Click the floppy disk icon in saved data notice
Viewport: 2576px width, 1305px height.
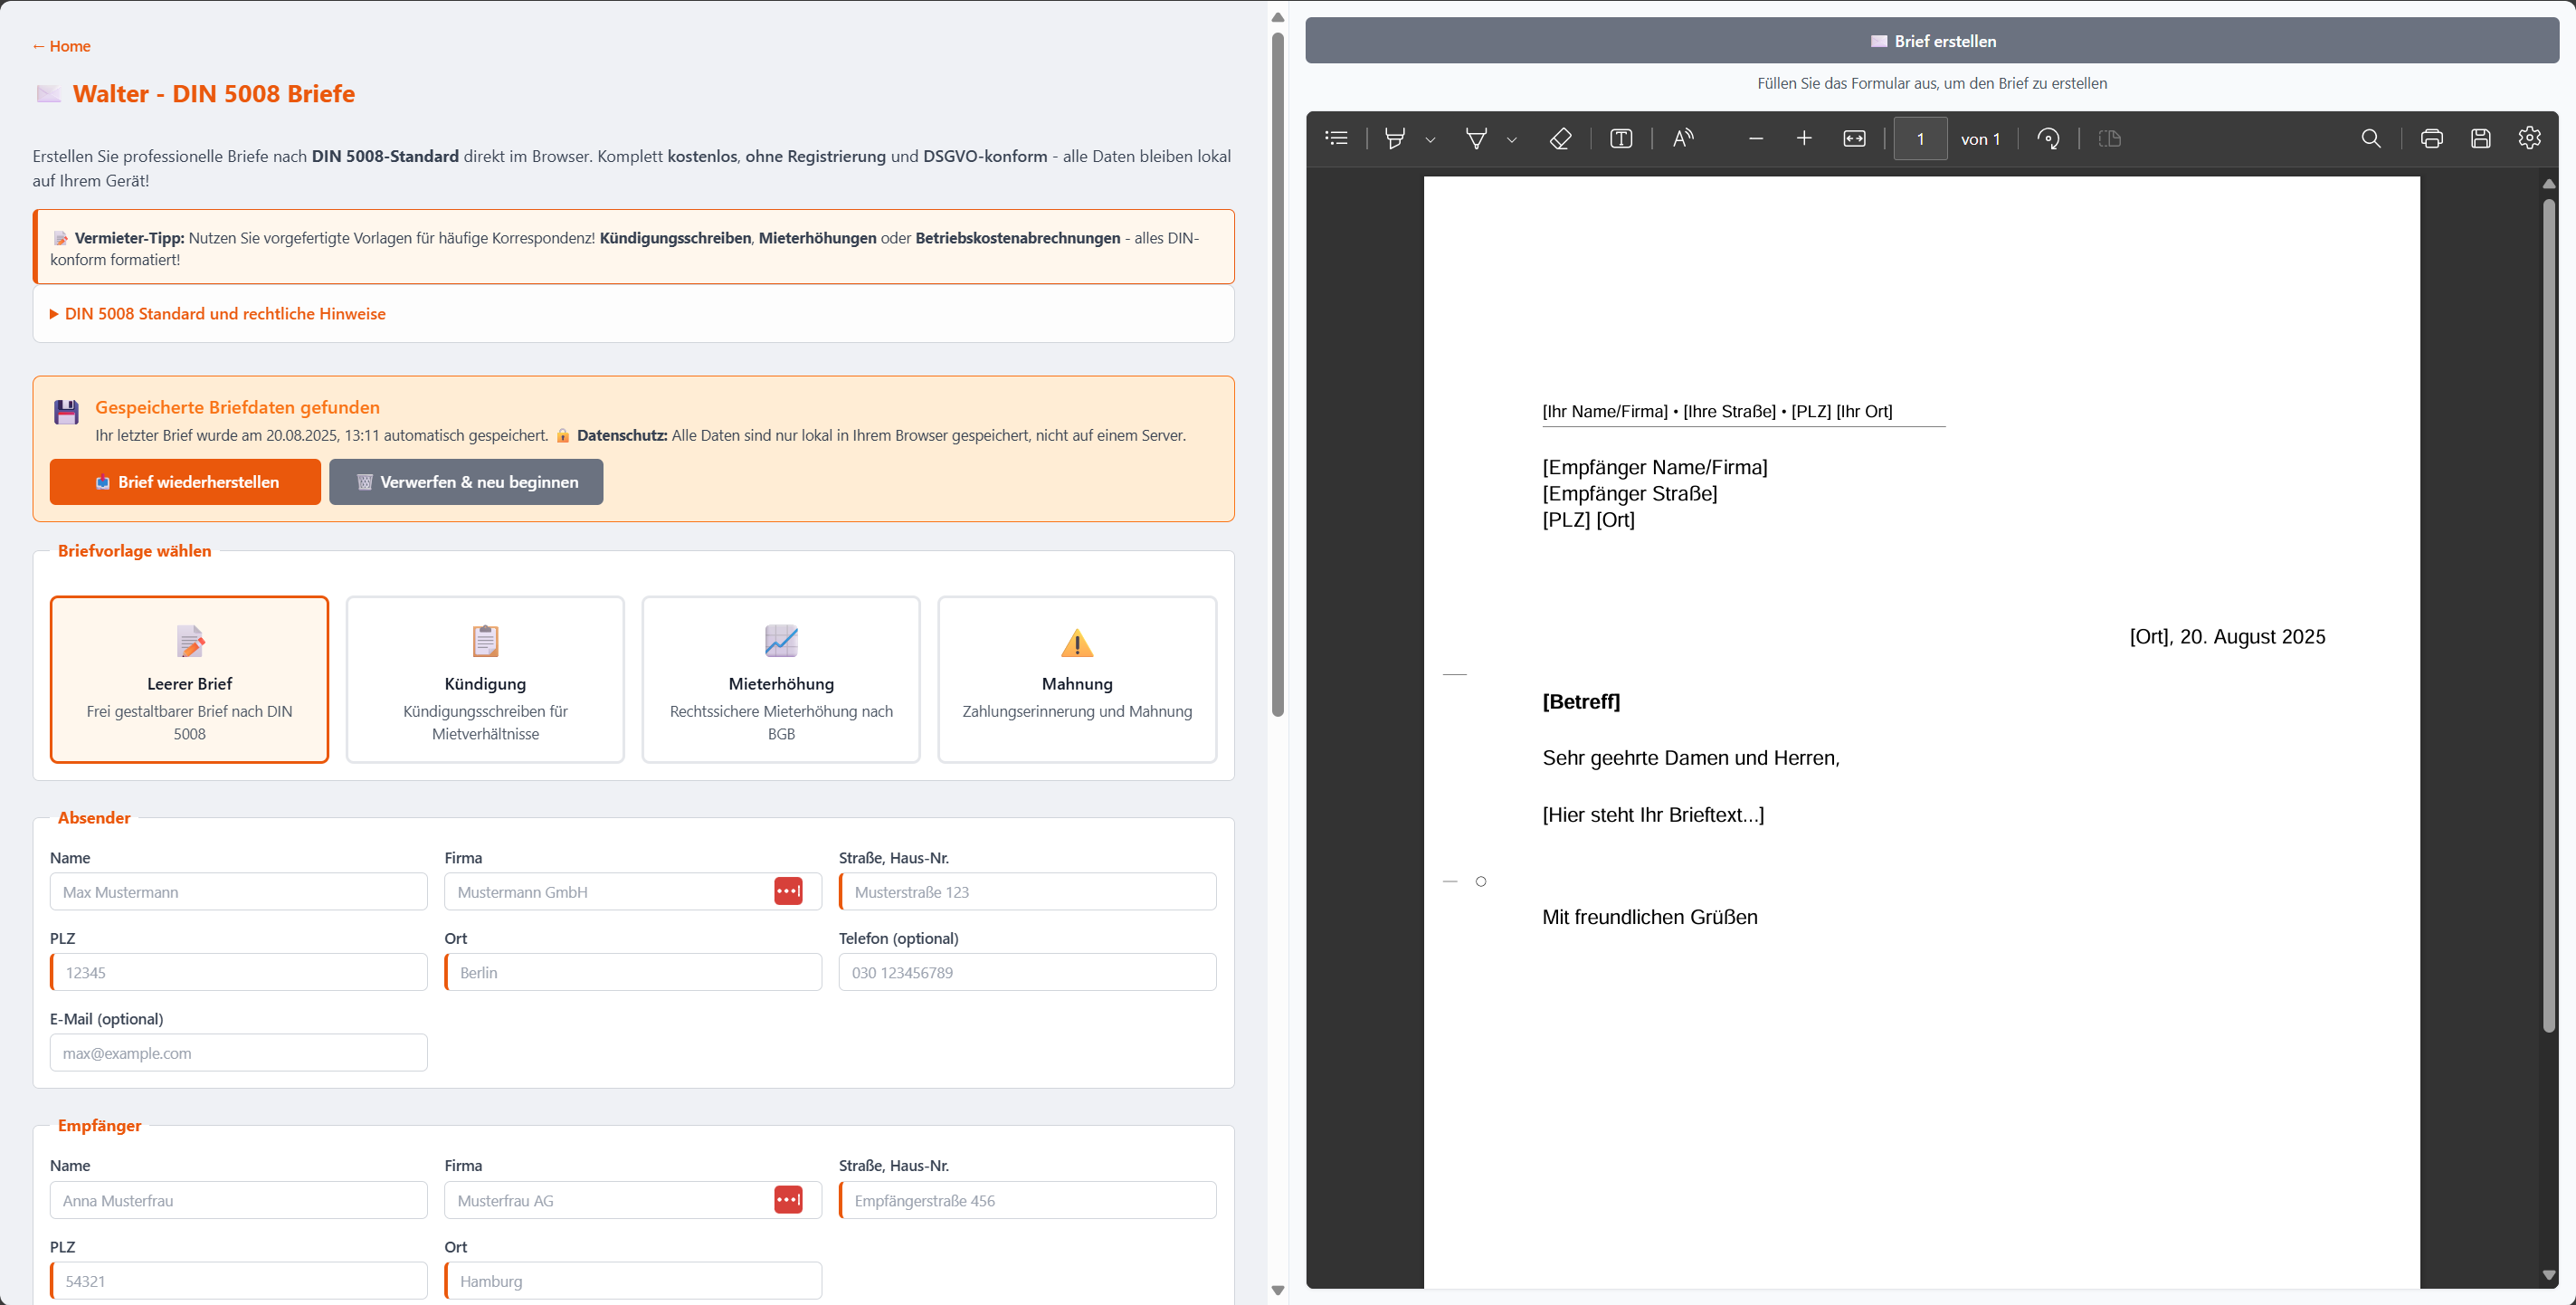pyautogui.click(x=66, y=412)
